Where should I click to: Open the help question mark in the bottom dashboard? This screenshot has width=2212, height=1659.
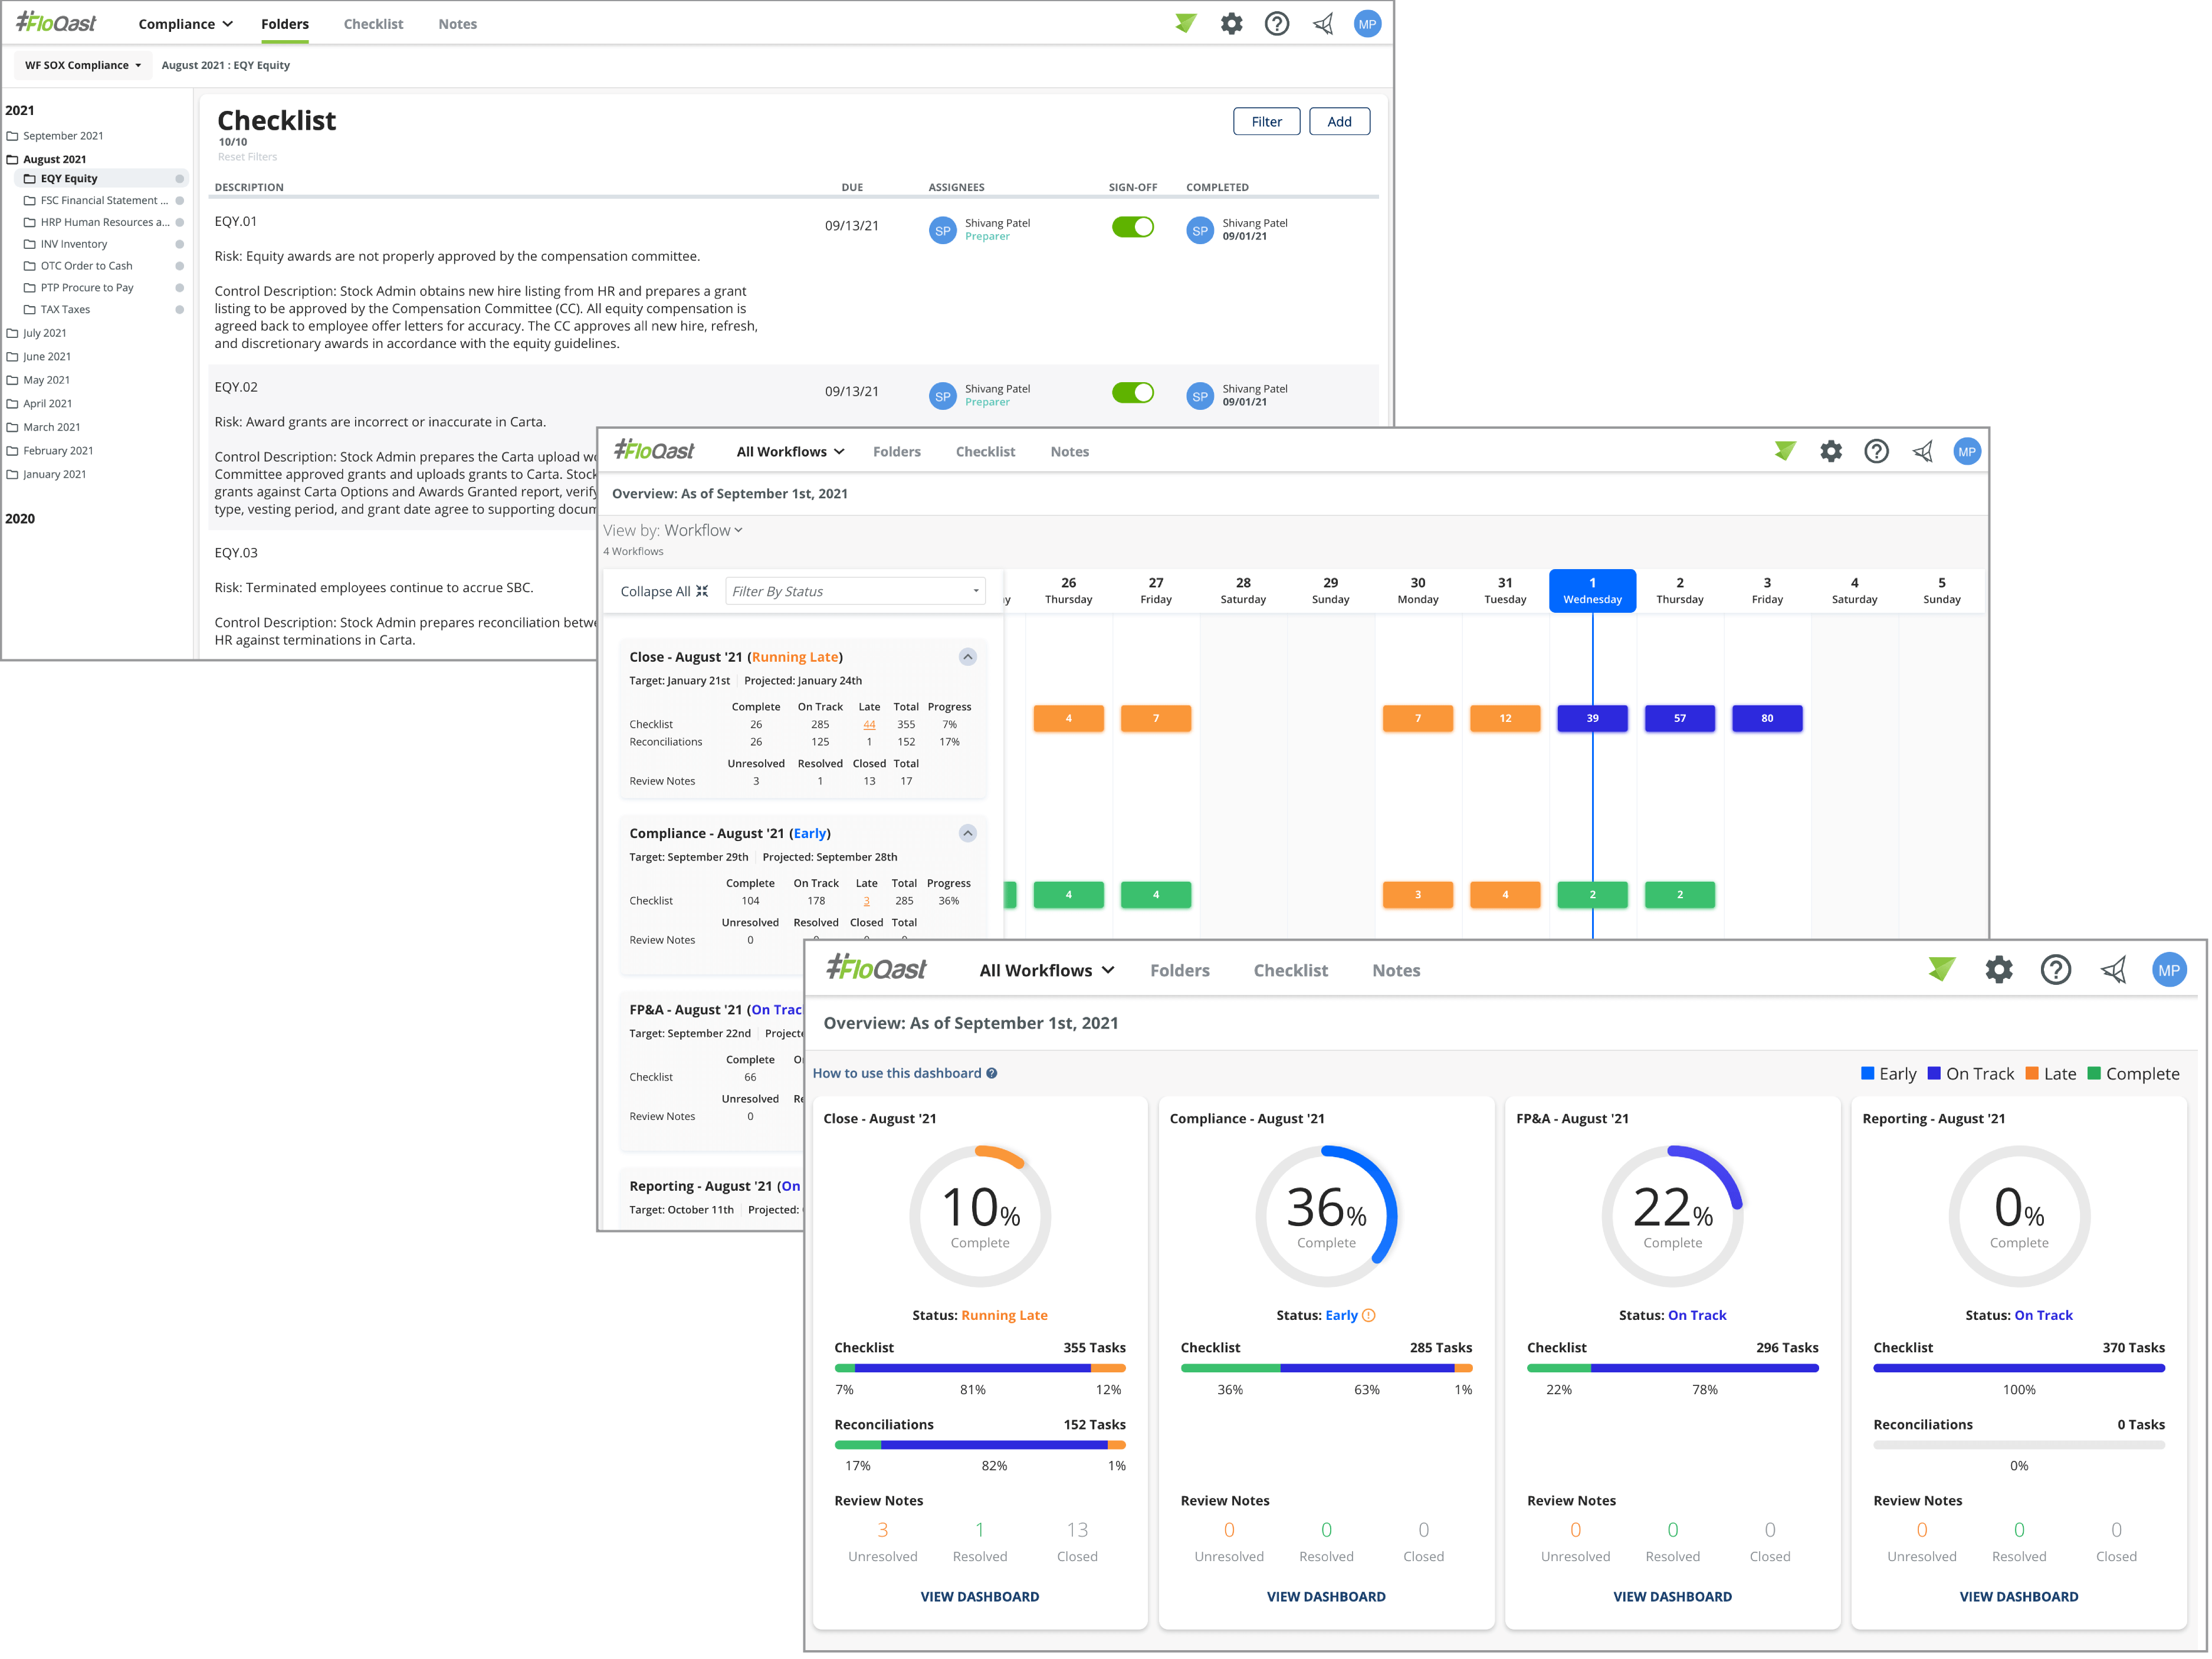click(x=2055, y=969)
